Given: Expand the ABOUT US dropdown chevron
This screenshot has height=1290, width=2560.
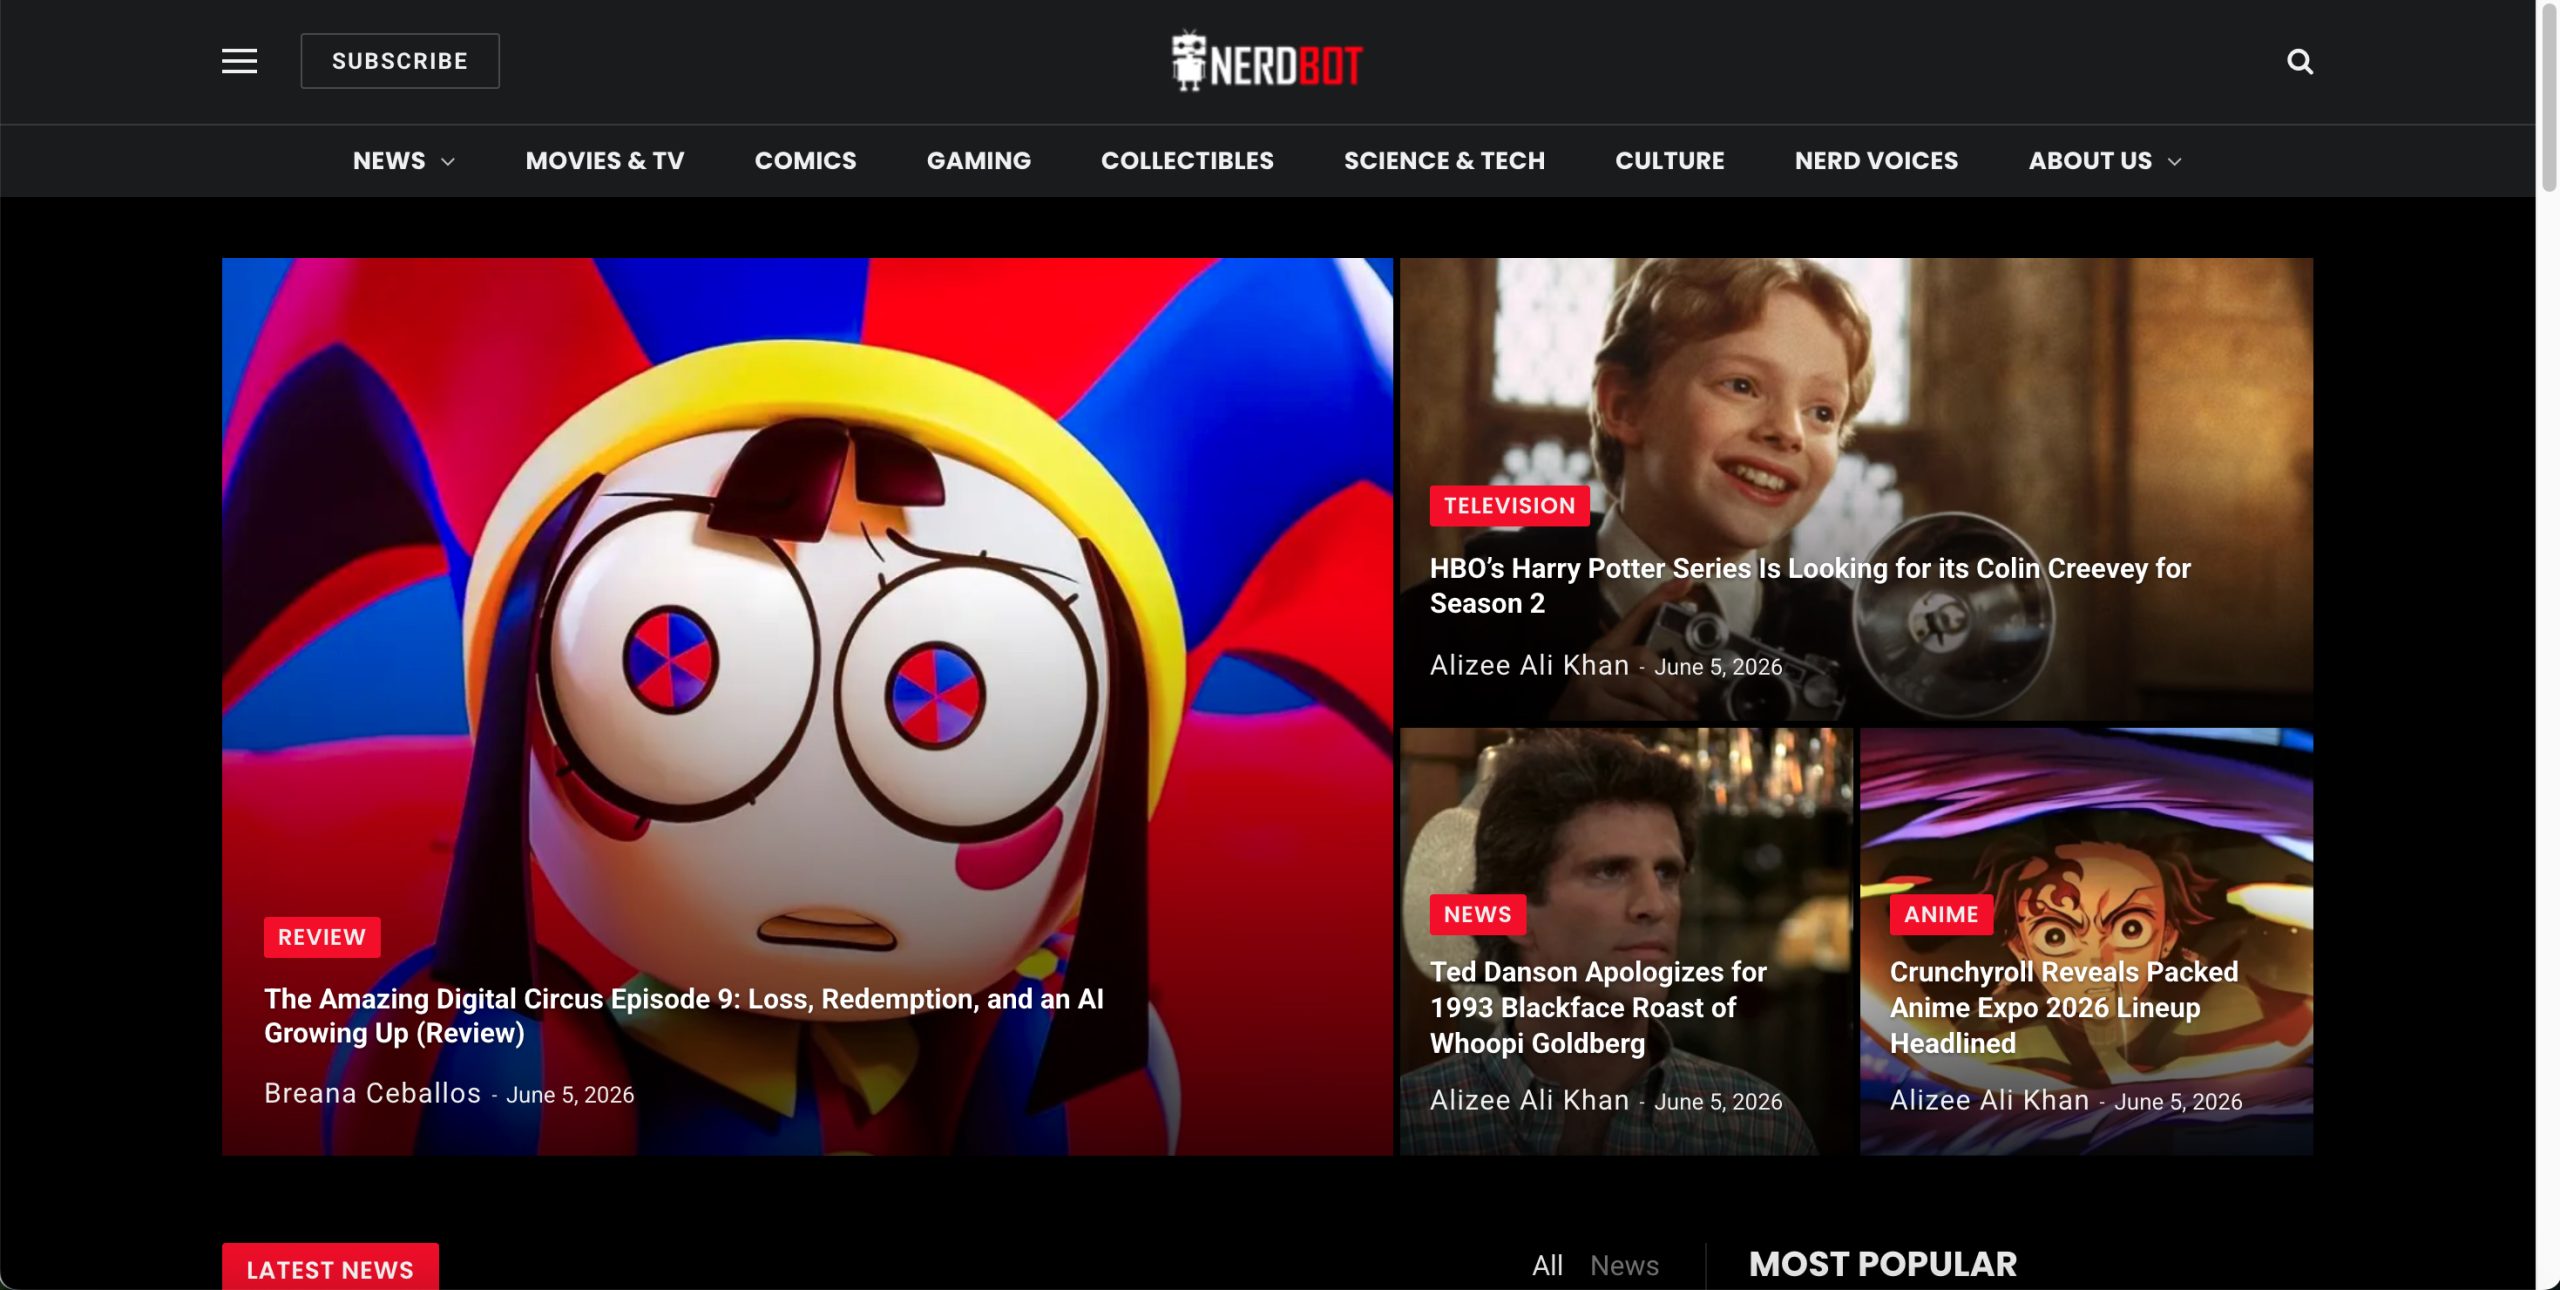Looking at the screenshot, I should (x=2174, y=162).
